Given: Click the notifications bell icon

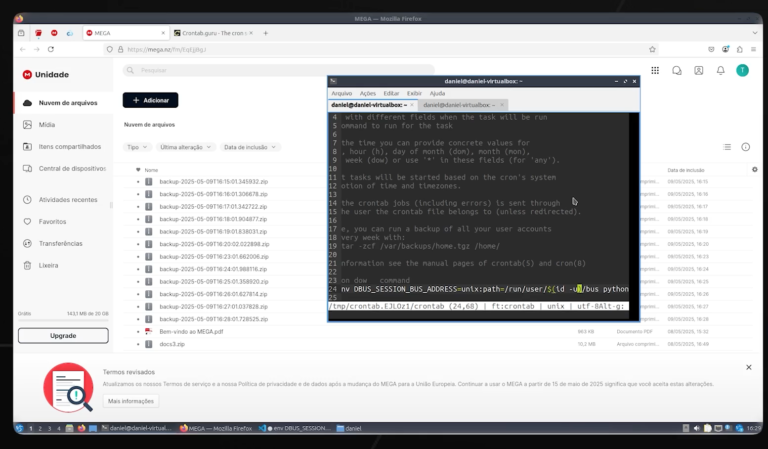Looking at the screenshot, I should 720,70.
